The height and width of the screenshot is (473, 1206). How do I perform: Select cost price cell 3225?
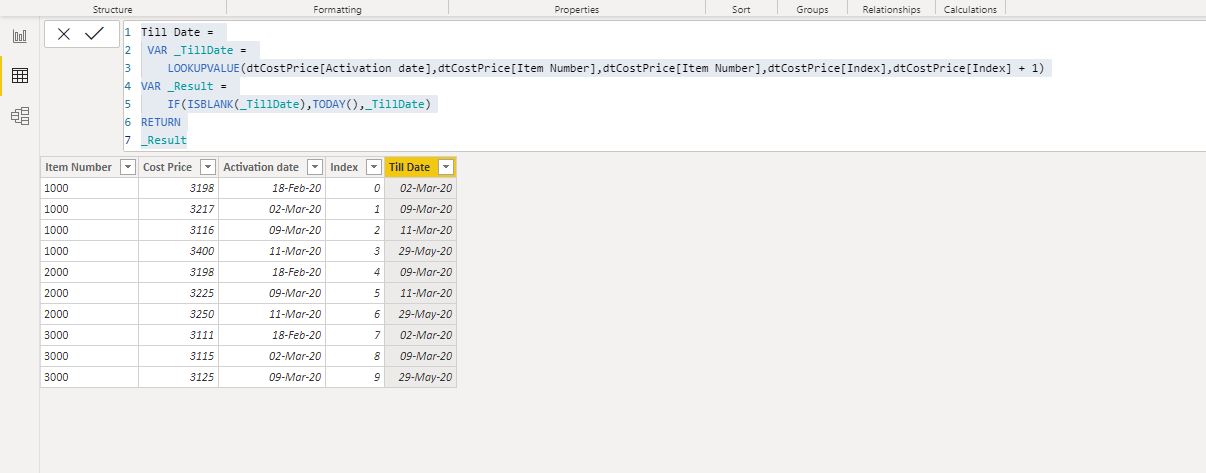(x=178, y=293)
